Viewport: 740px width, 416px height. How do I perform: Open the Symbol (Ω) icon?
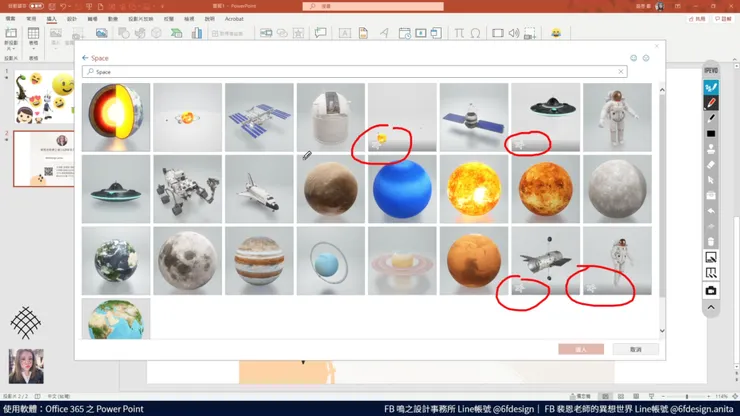(x=475, y=33)
